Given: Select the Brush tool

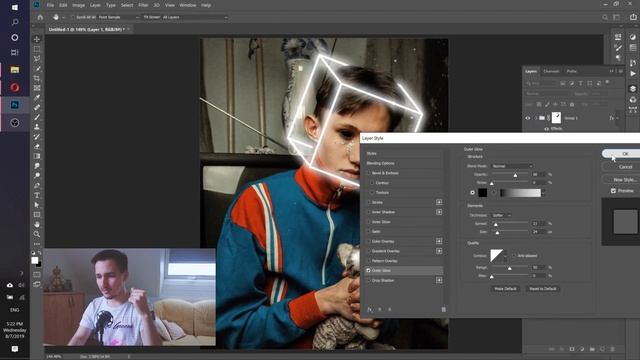Looking at the screenshot, I should pos(37,117).
